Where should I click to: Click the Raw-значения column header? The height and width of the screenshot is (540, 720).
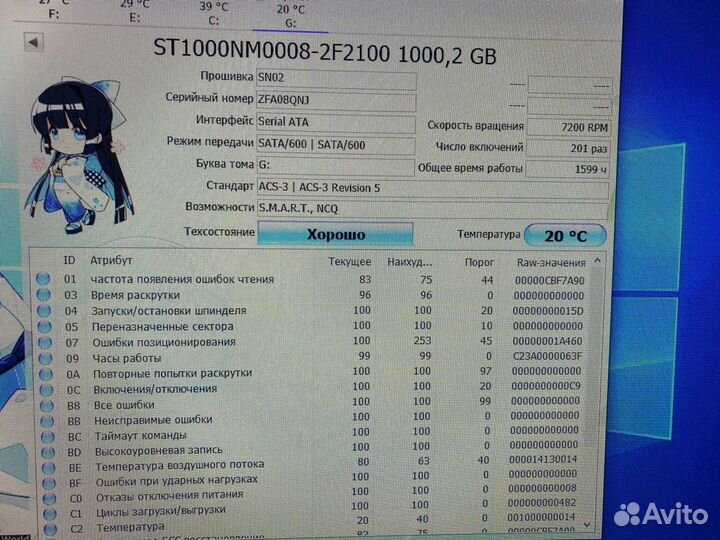click(551, 263)
